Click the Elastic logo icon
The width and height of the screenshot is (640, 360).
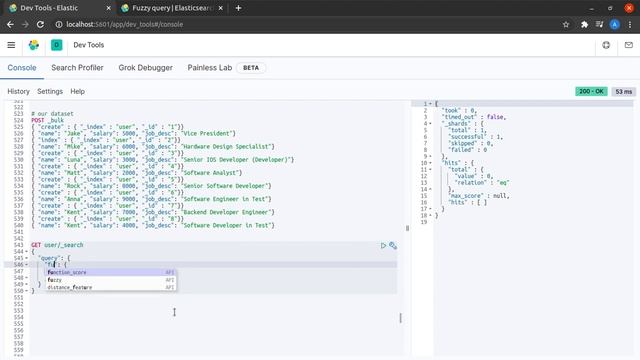(34, 45)
